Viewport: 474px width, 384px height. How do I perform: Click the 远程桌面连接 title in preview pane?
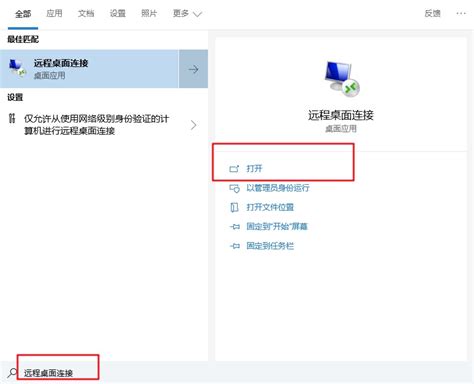click(341, 115)
